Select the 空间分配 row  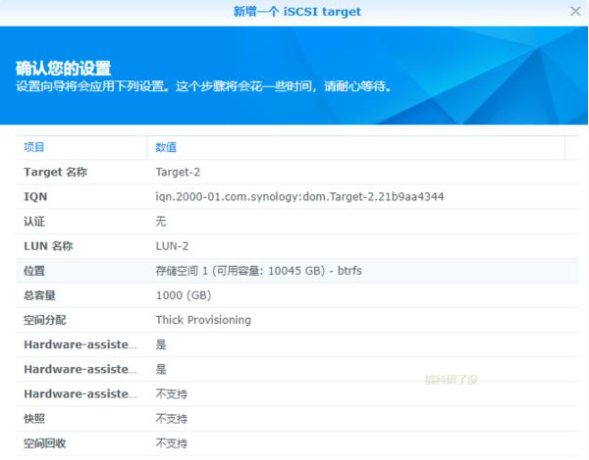297,320
